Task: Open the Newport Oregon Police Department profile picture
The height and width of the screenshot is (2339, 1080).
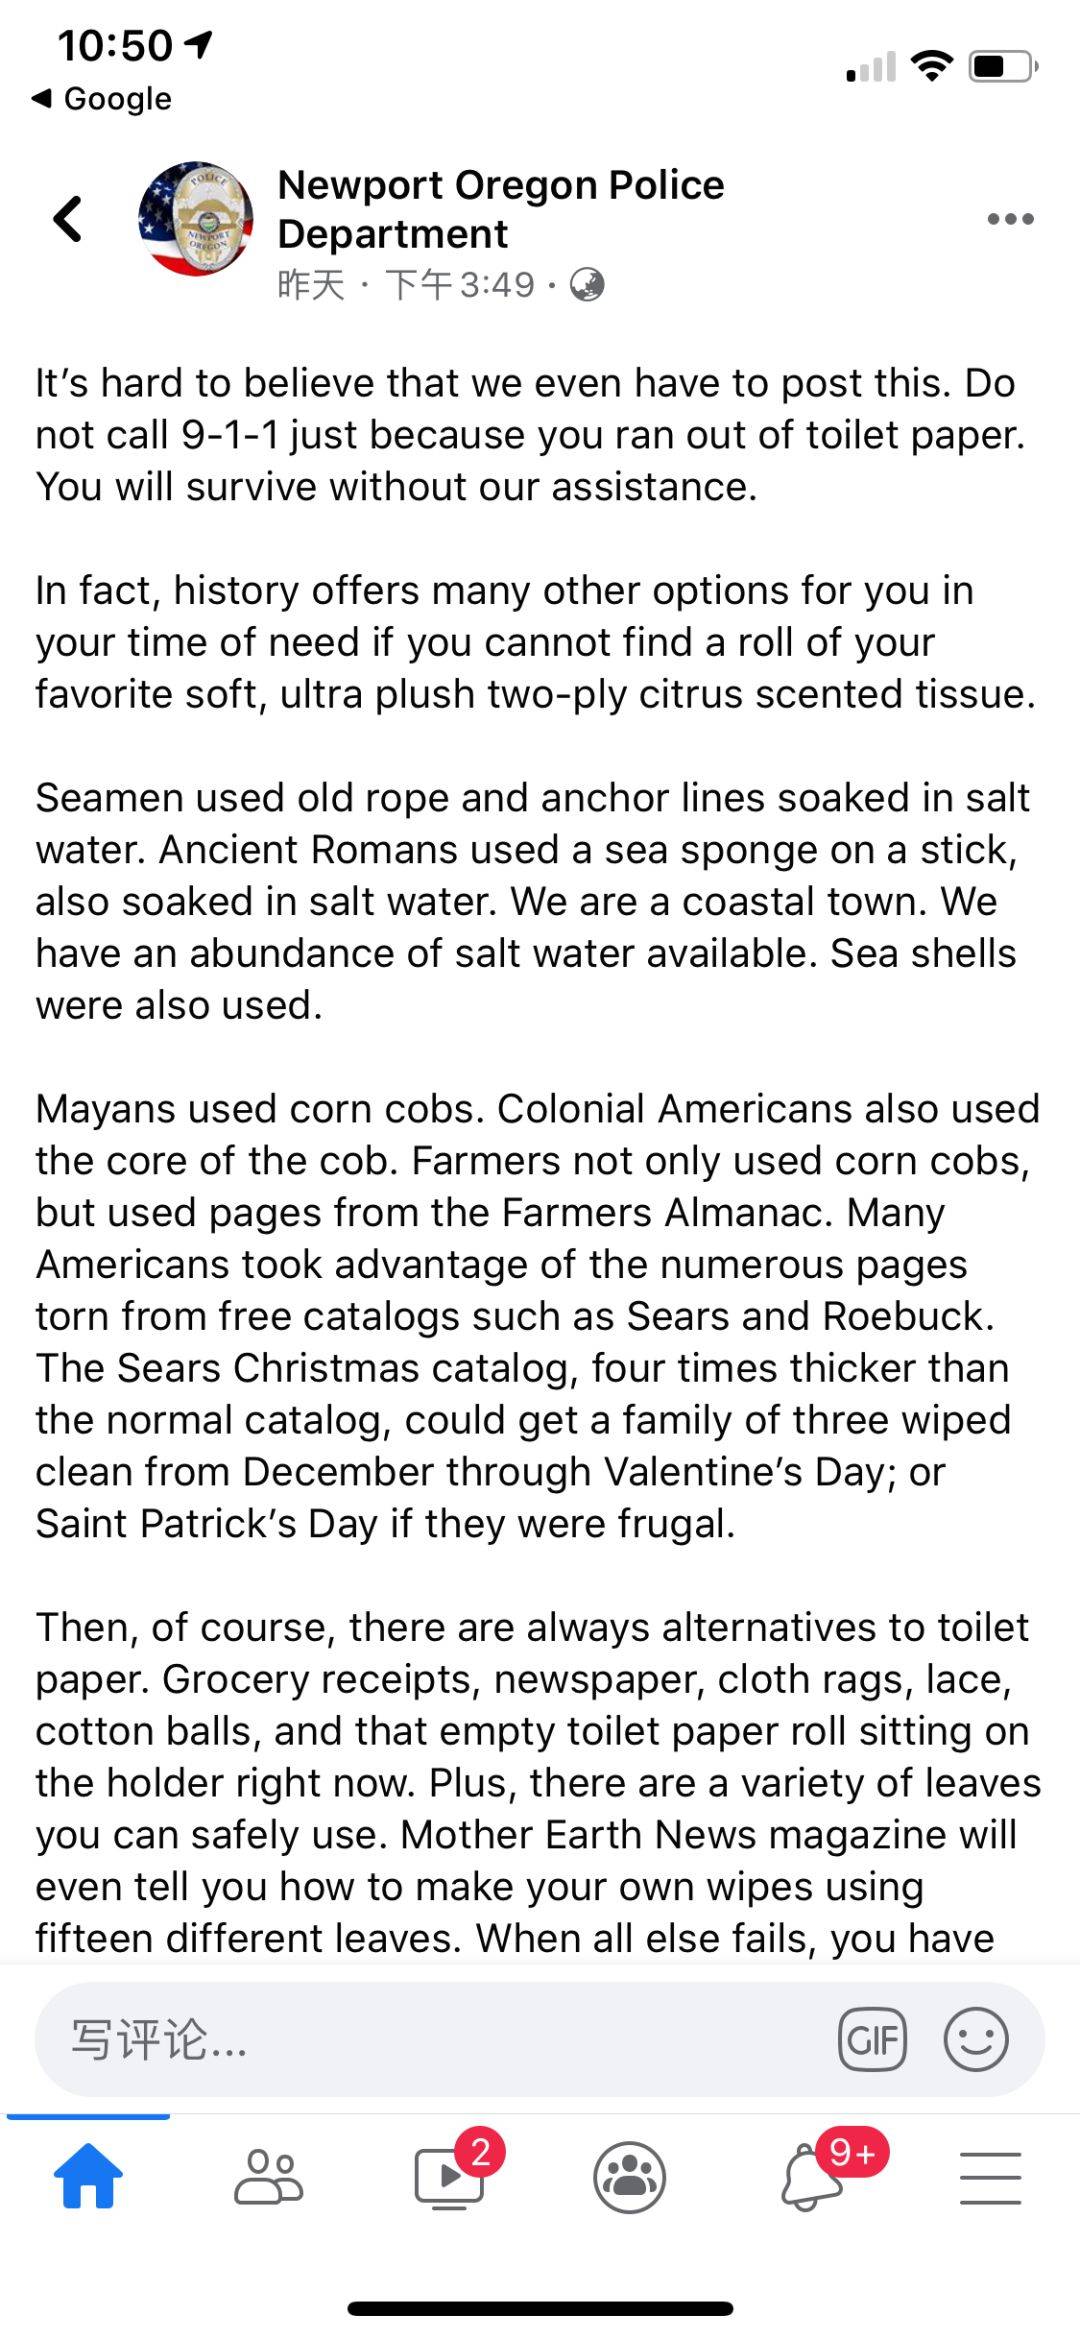Action: [195, 219]
